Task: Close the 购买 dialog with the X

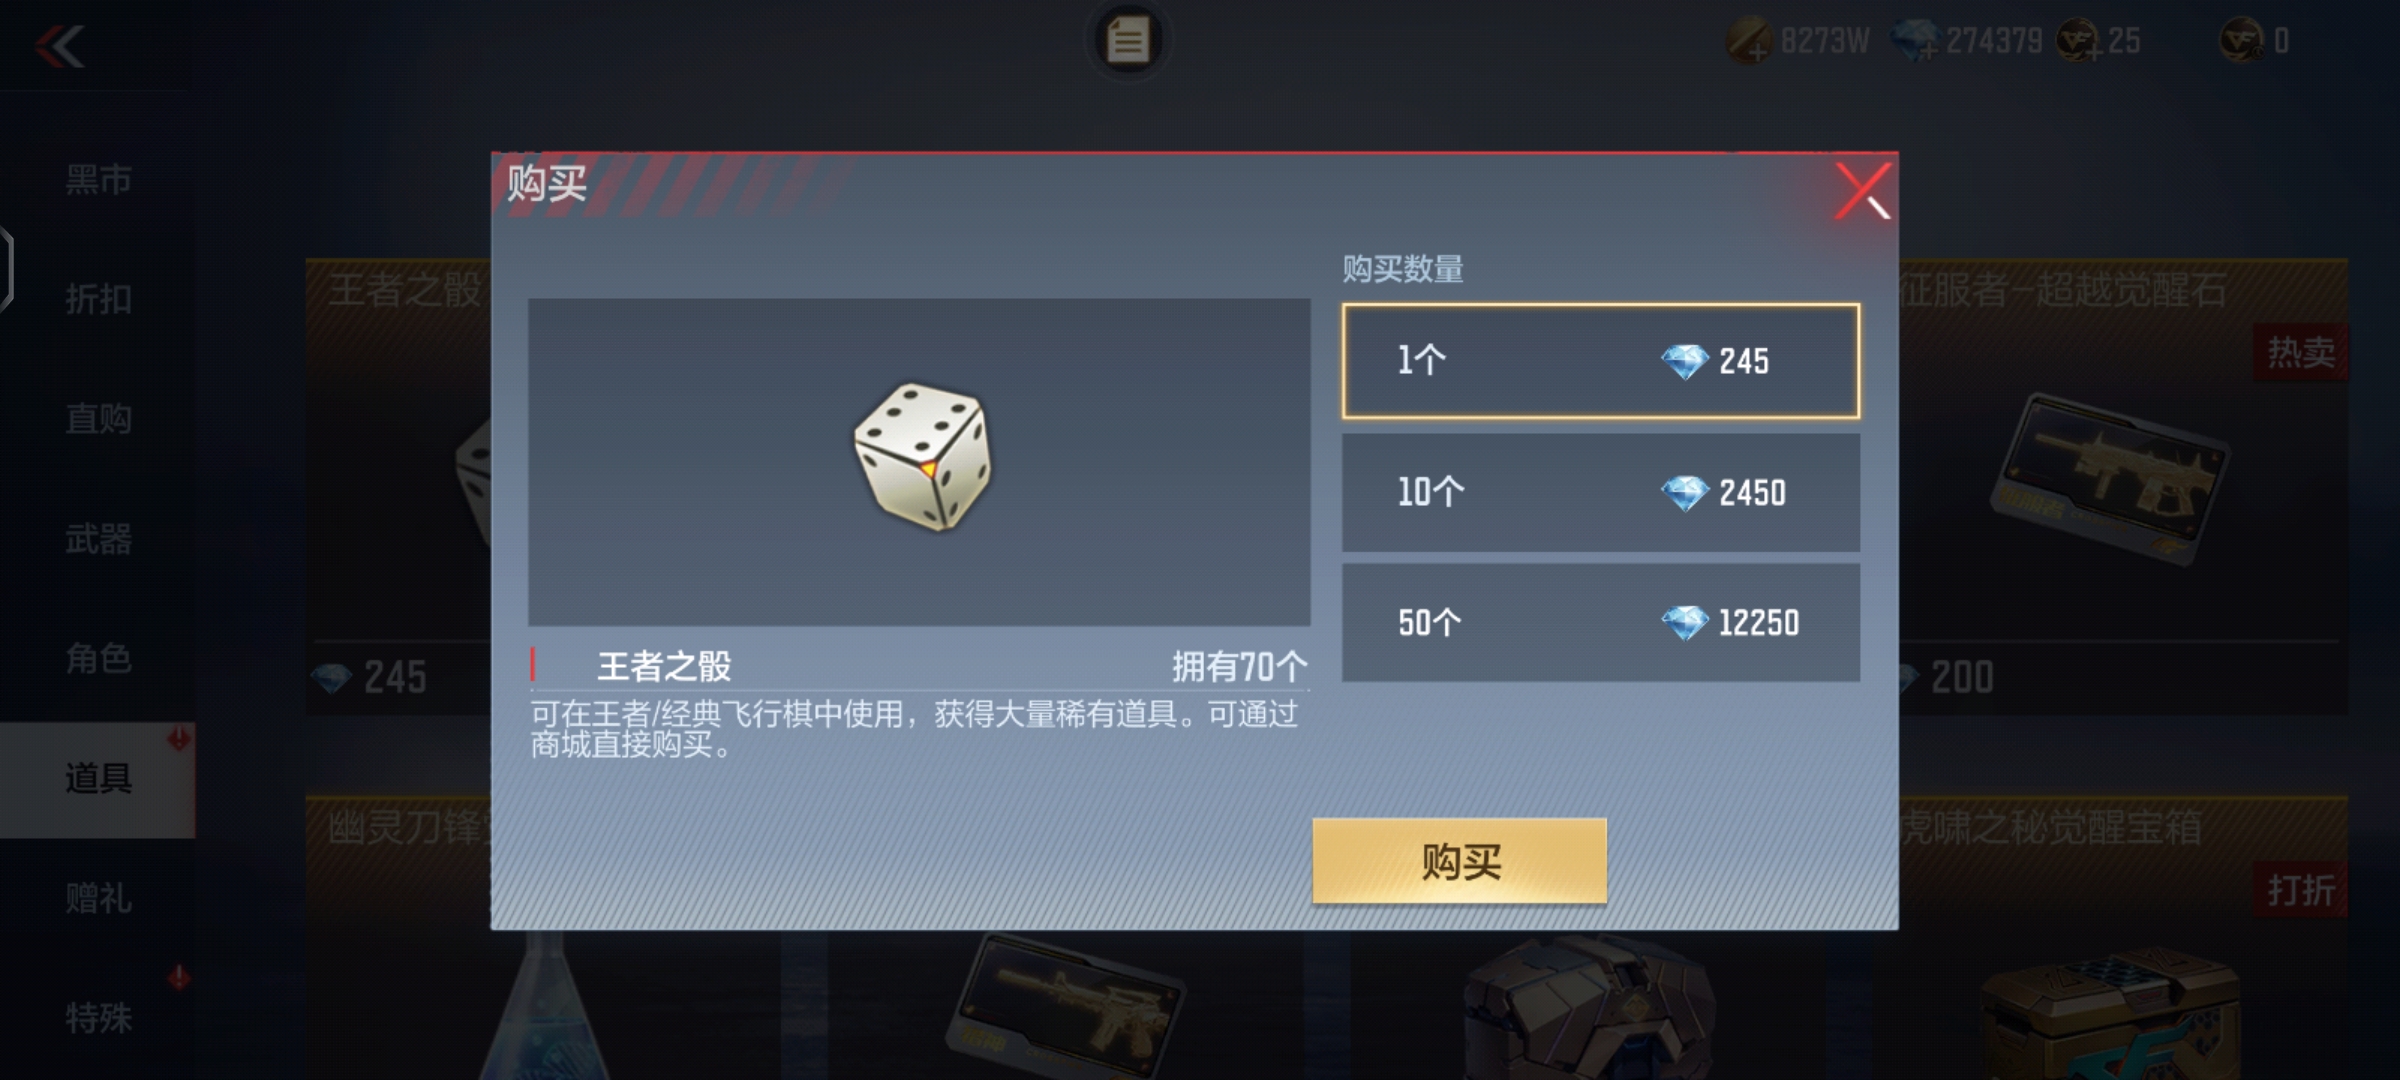Action: pyautogui.click(x=1863, y=191)
